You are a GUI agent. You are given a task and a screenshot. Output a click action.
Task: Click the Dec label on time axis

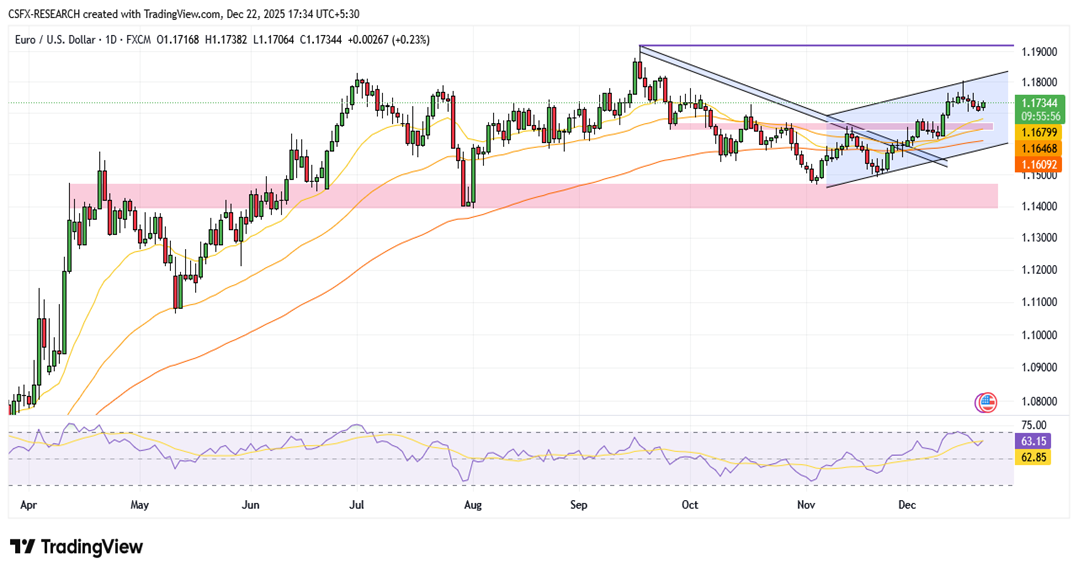[x=907, y=505]
